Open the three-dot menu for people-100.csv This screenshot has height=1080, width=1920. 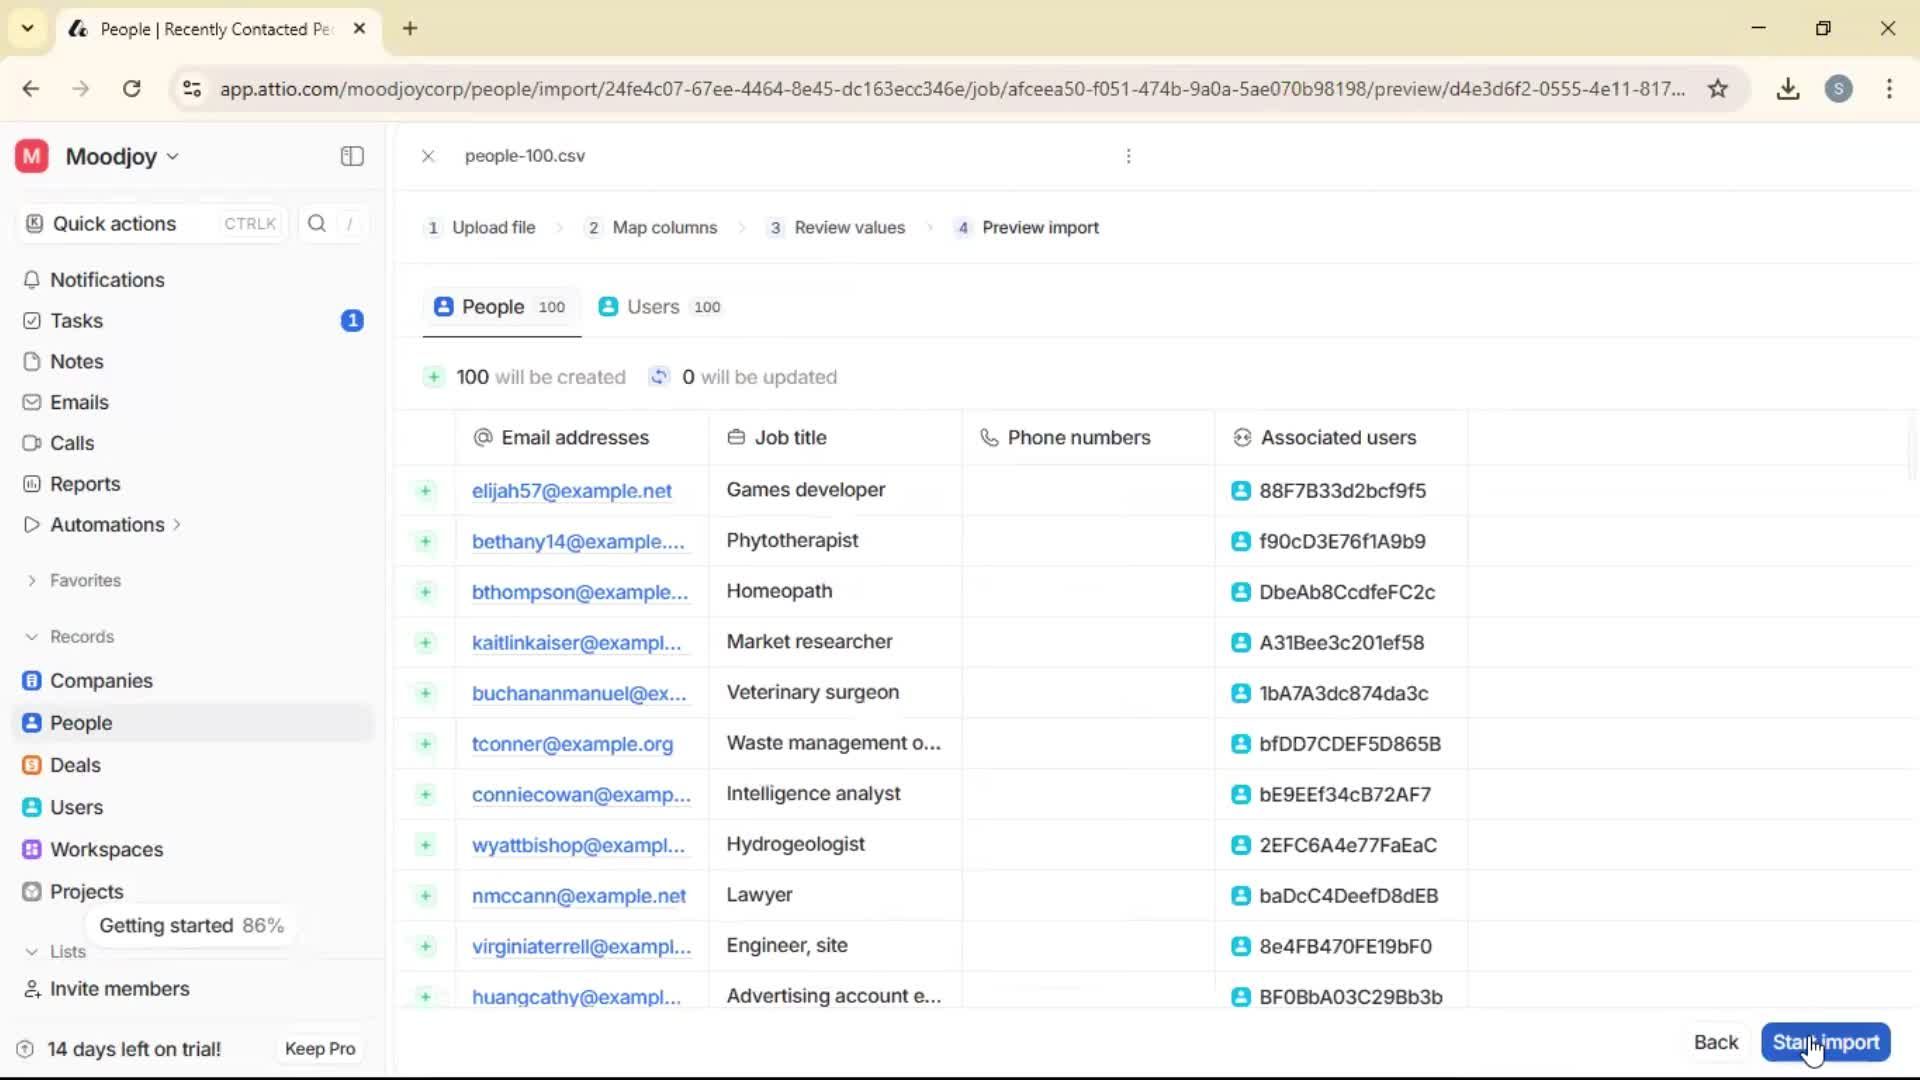(x=1127, y=156)
